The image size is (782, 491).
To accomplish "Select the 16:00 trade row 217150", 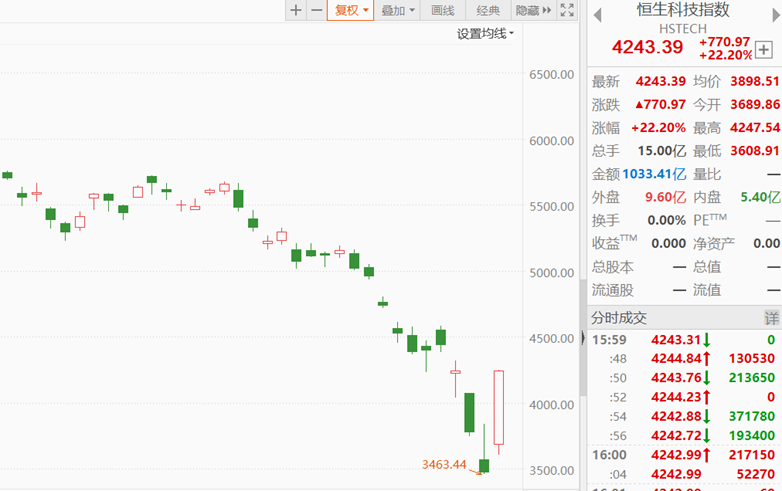I will (x=684, y=455).
